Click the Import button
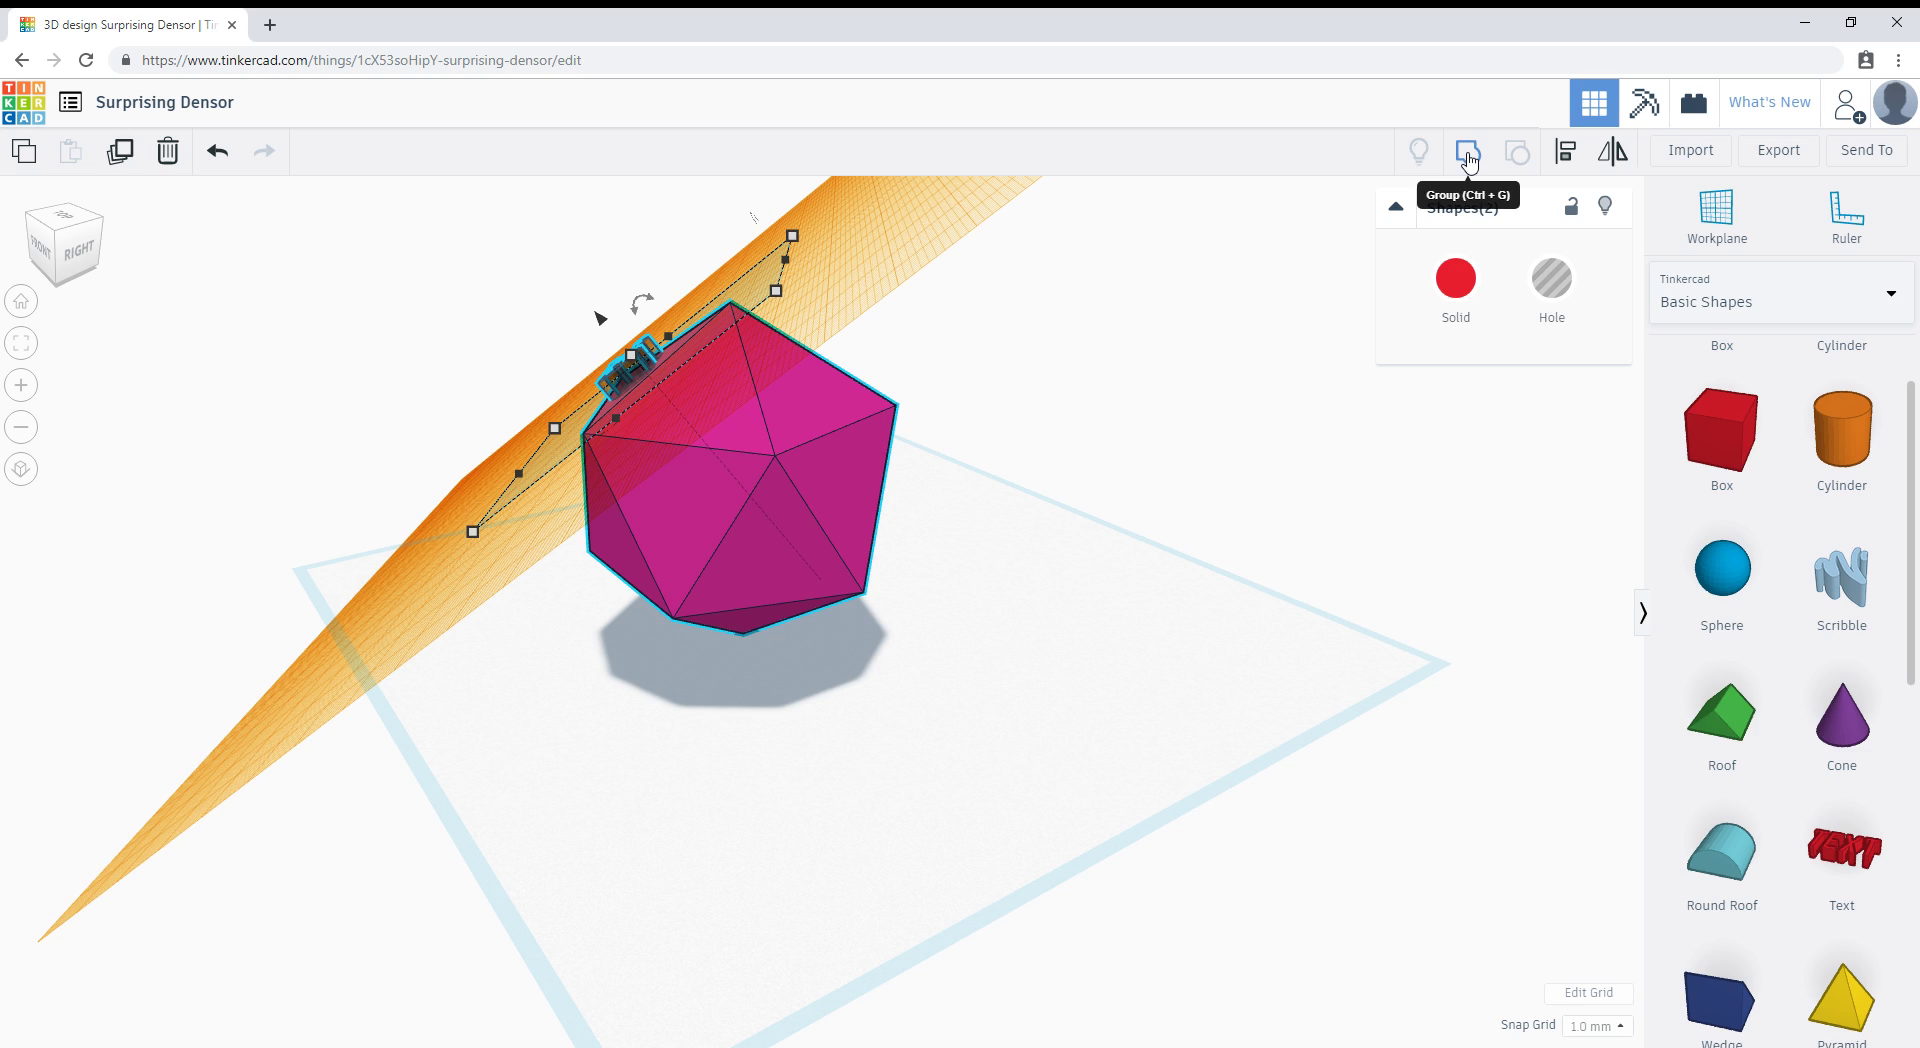Image resolution: width=1920 pixels, height=1048 pixels. 1690,150
